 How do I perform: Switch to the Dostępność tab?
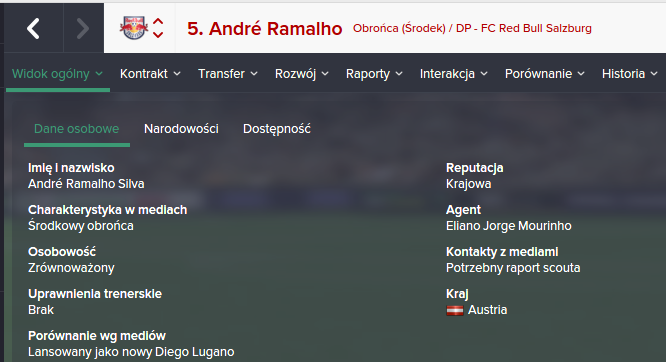pyautogui.click(x=277, y=129)
